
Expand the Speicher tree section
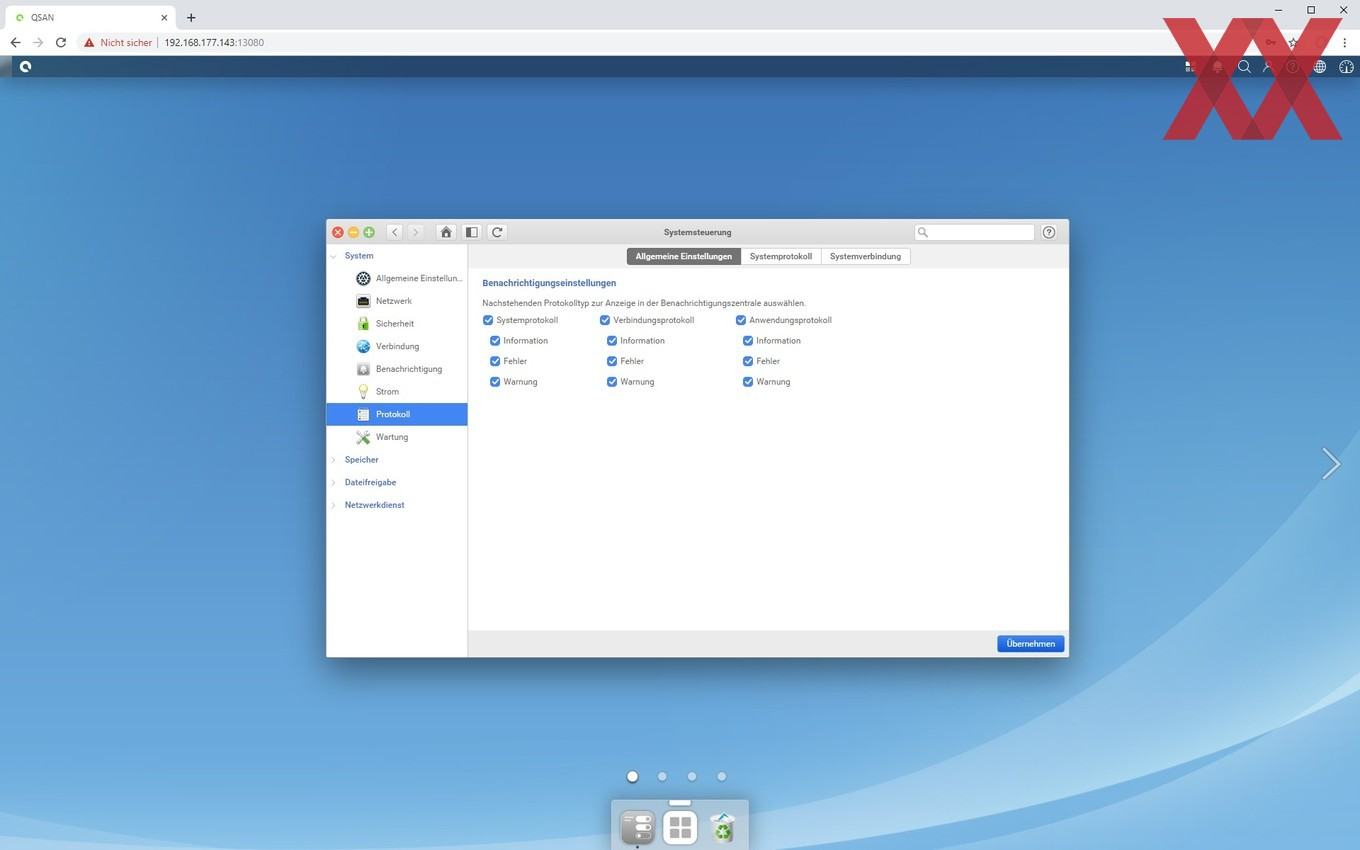point(334,460)
